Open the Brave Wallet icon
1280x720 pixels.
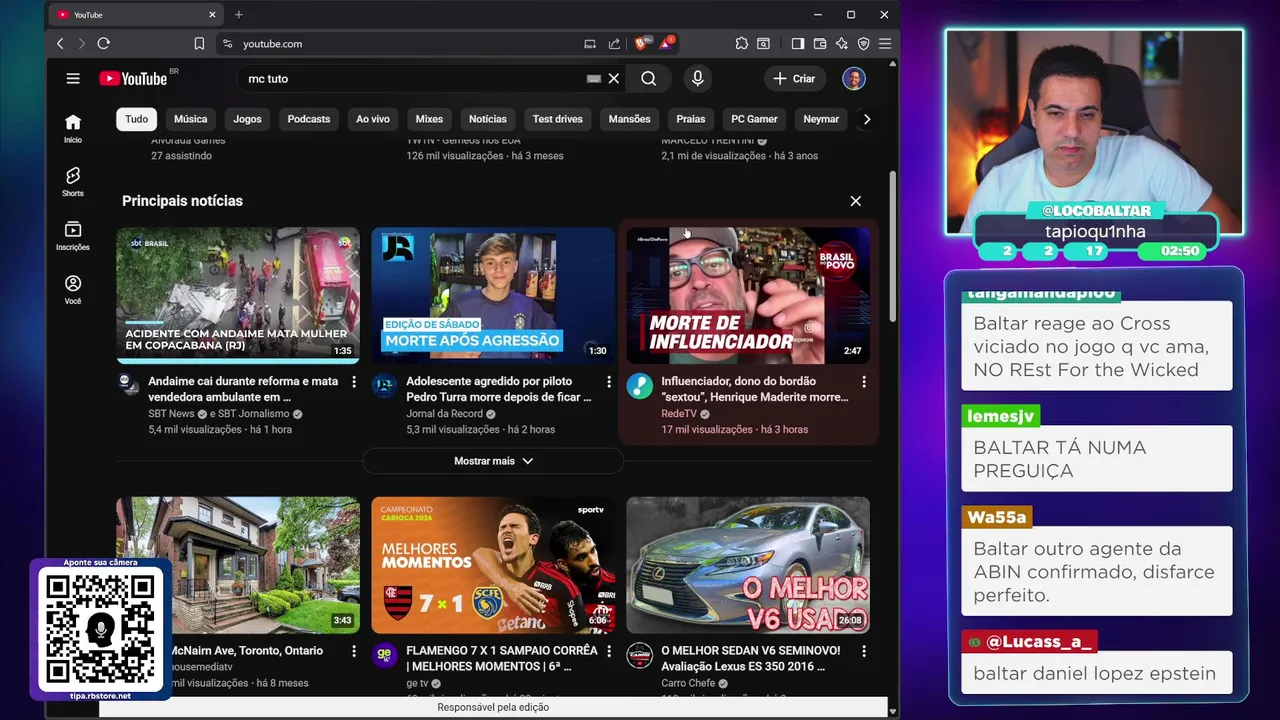coord(820,43)
